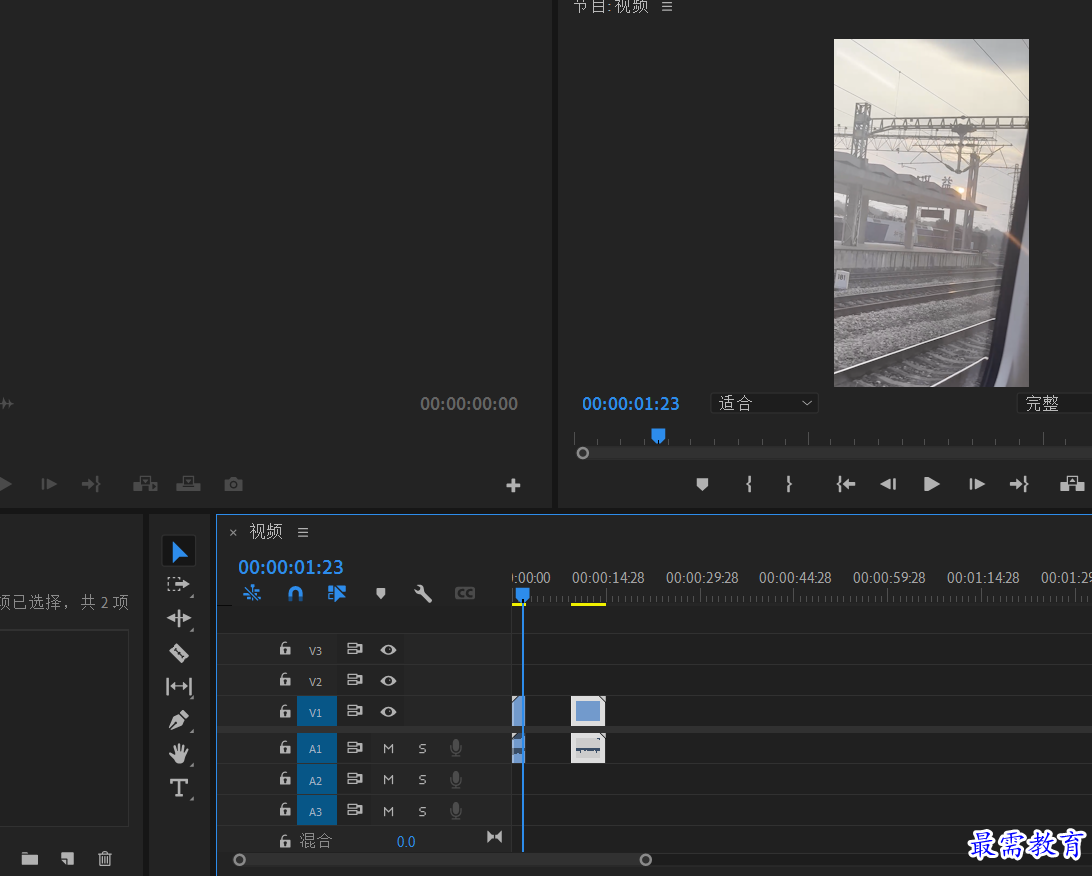Select the Razor tool
Screen dimensions: 1092x876
point(179,652)
